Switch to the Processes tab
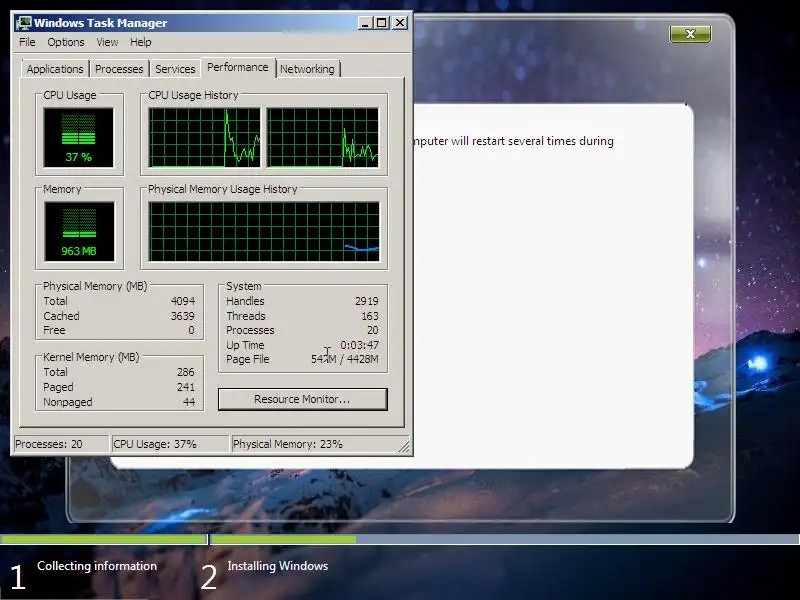This screenshot has width=800, height=600. pyautogui.click(x=119, y=69)
